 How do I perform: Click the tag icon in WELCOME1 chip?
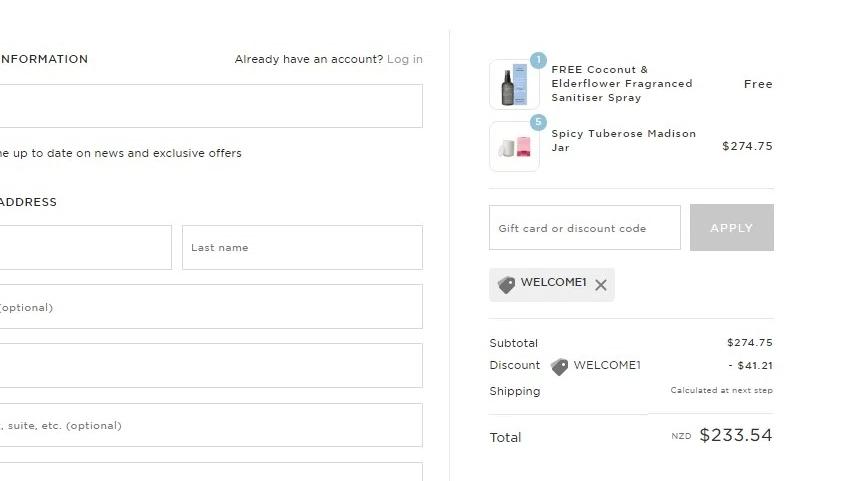click(x=507, y=285)
